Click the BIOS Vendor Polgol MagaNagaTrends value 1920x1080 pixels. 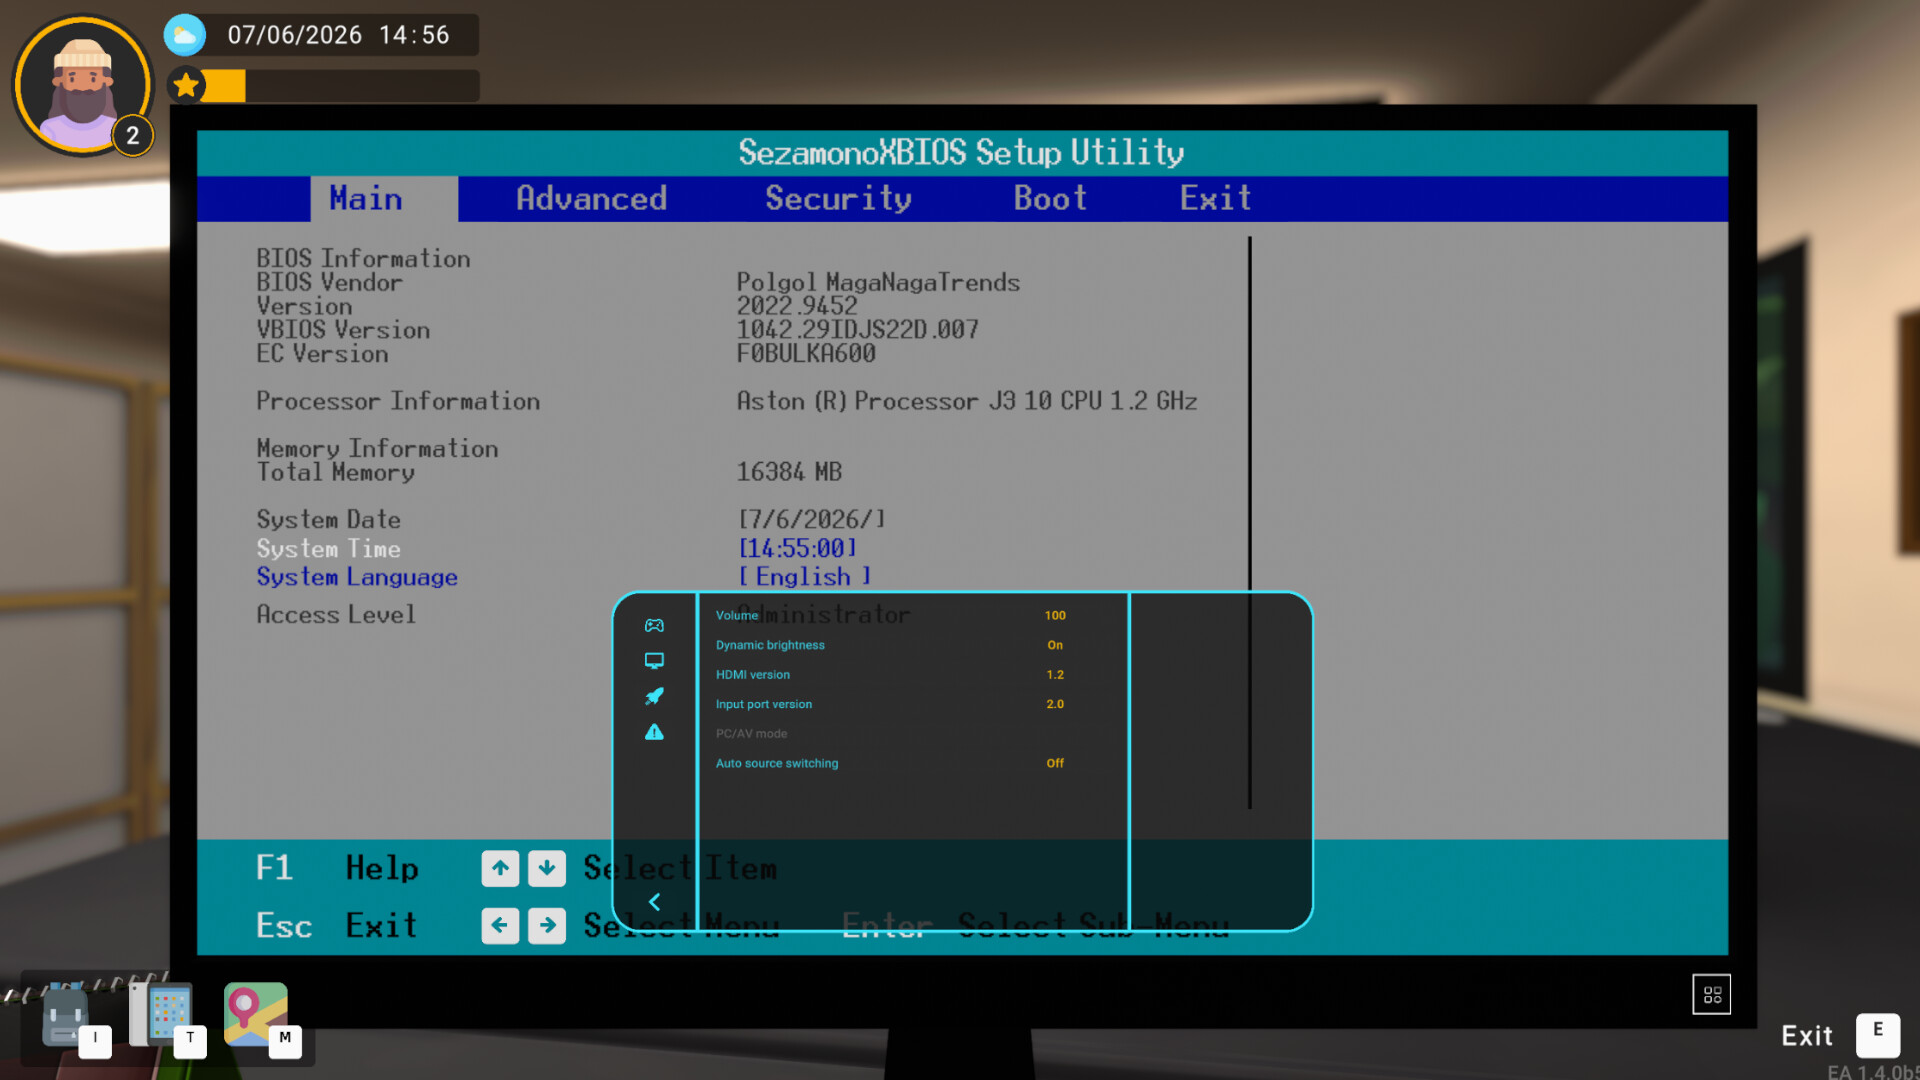click(878, 283)
